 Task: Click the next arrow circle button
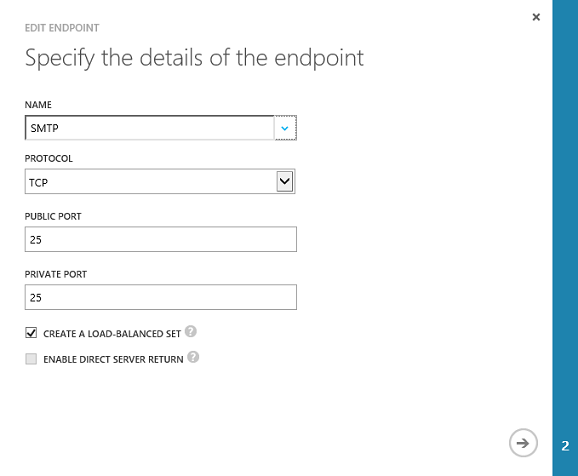523,443
